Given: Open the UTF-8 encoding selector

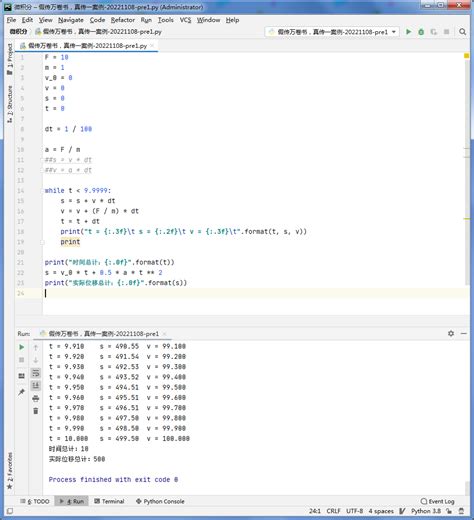Looking at the screenshot, I should pyautogui.click(x=354, y=511).
